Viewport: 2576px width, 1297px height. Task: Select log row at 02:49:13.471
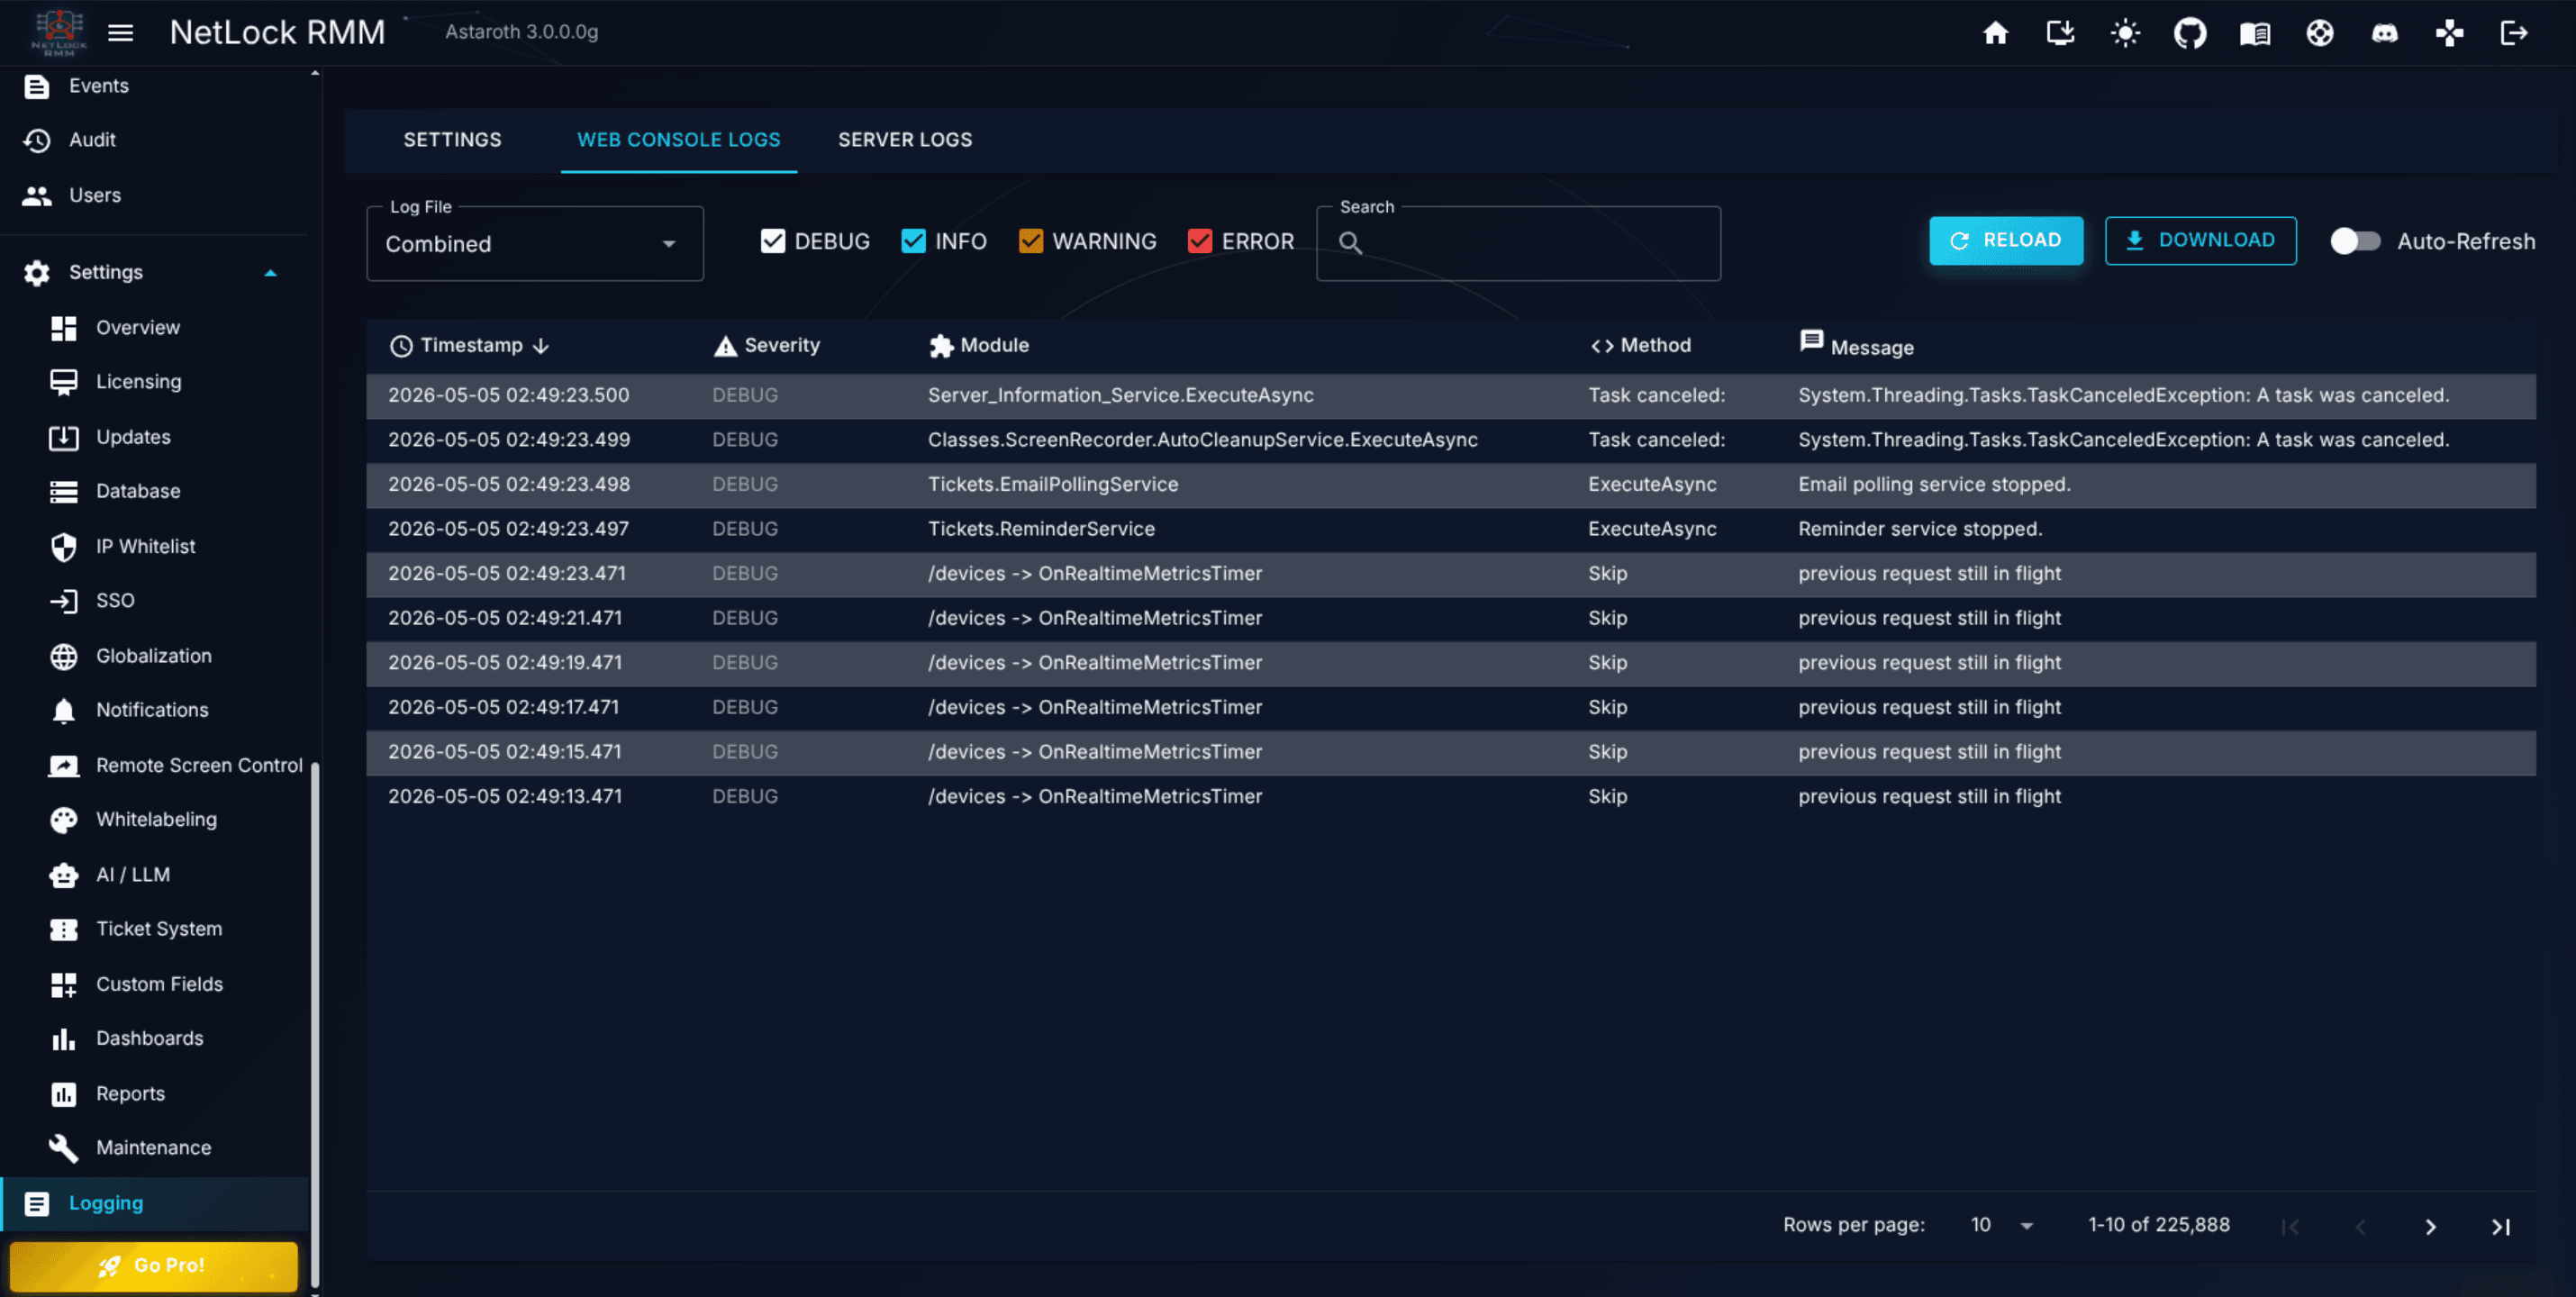pyautogui.click(x=1450, y=797)
